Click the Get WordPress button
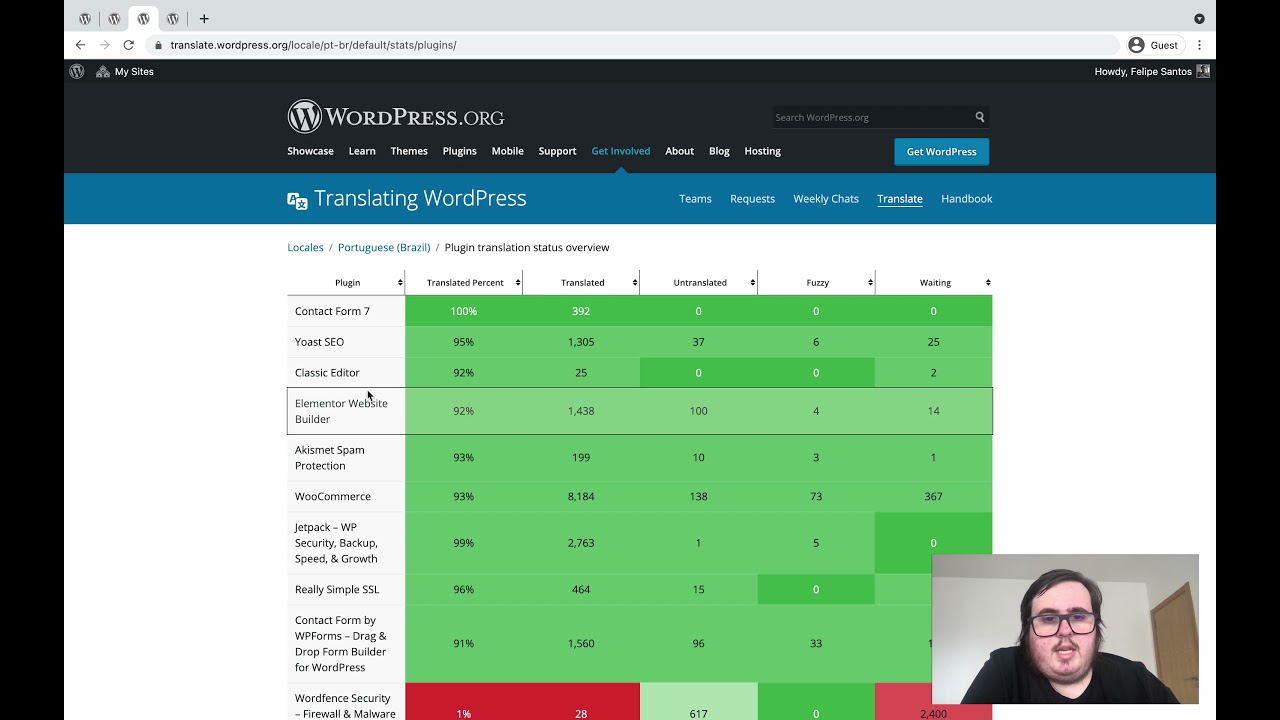 click(x=941, y=151)
